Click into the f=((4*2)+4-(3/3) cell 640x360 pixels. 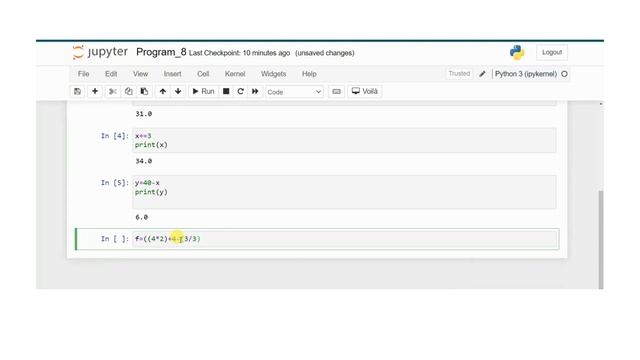(345, 239)
